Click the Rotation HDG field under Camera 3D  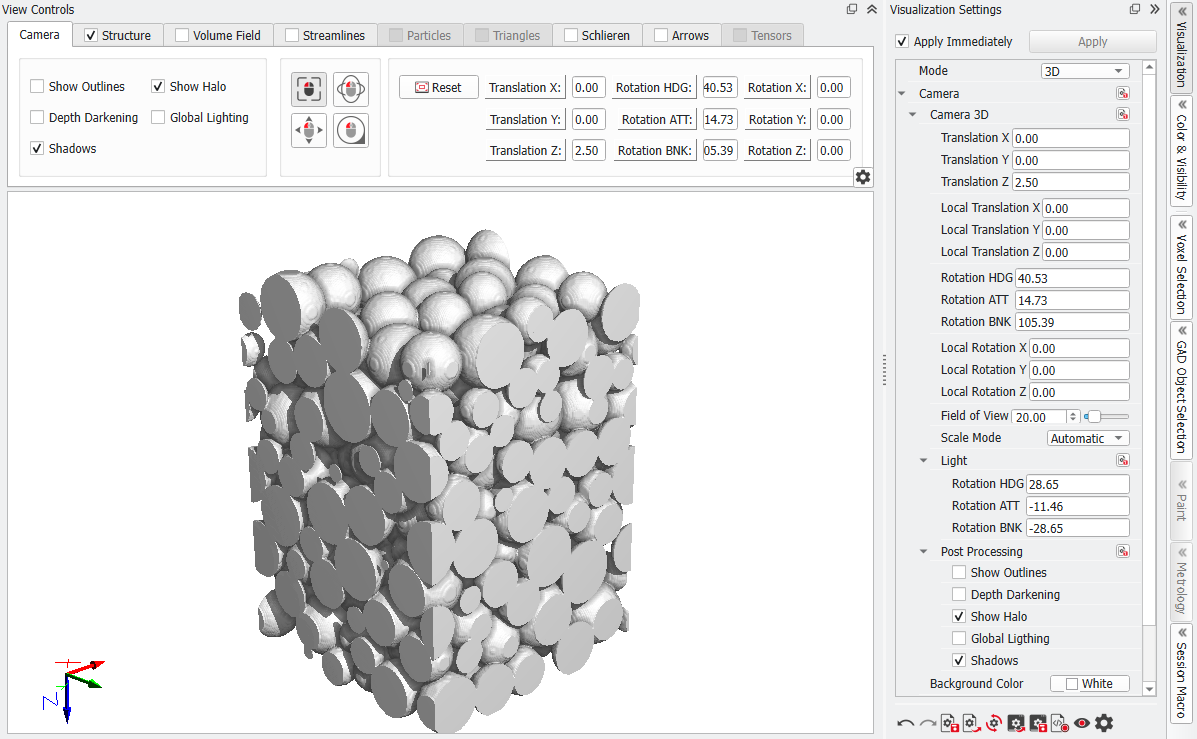pyautogui.click(x=1072, y=279)
